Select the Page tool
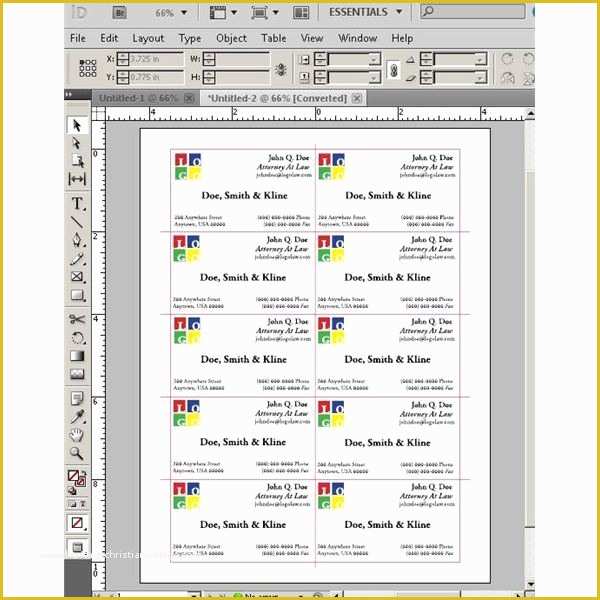This screenshot has width=600, height=600. [x=78, y=161]
